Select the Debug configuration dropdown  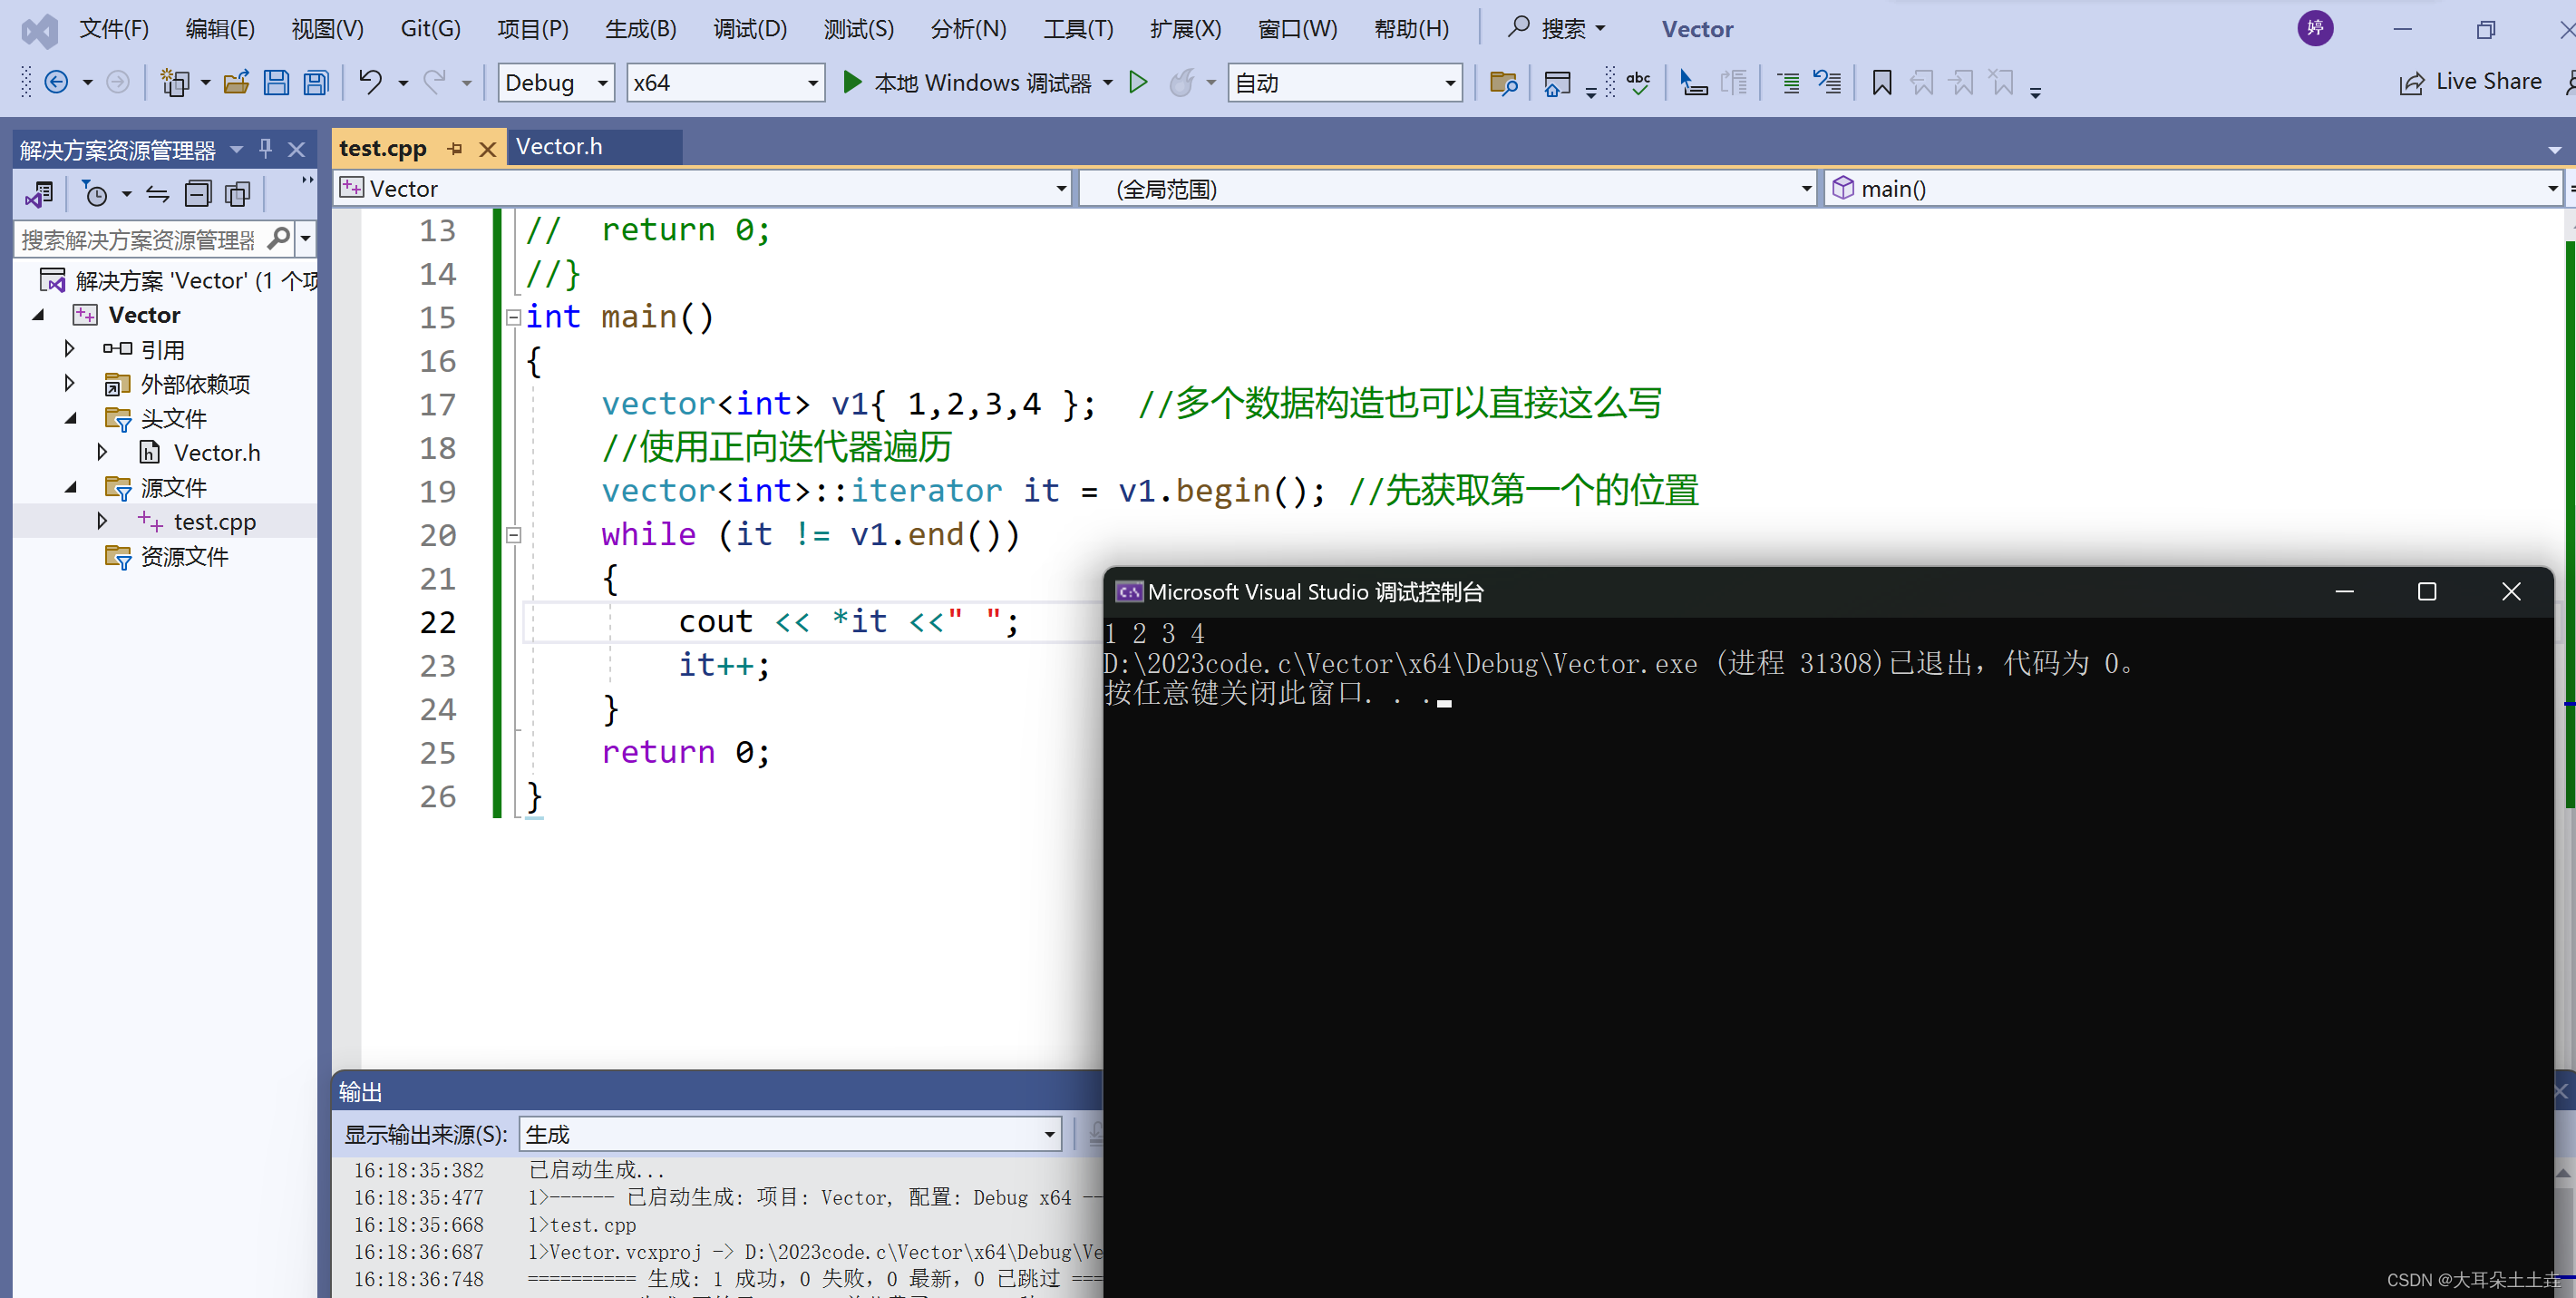click(x=554, y=83)
